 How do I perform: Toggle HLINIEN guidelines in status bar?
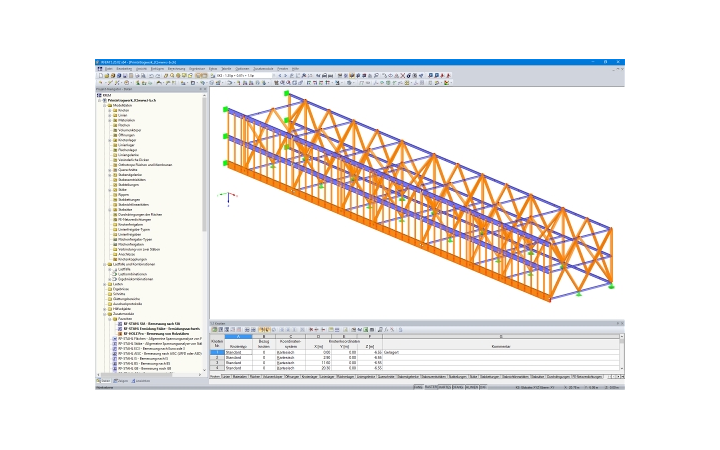(472, 388)
